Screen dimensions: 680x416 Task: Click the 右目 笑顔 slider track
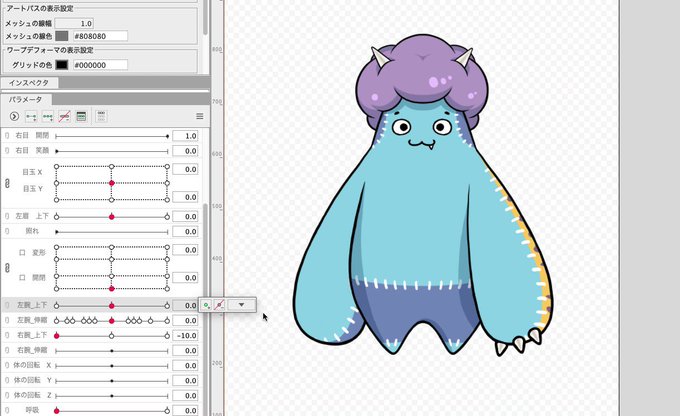point(112,151)
